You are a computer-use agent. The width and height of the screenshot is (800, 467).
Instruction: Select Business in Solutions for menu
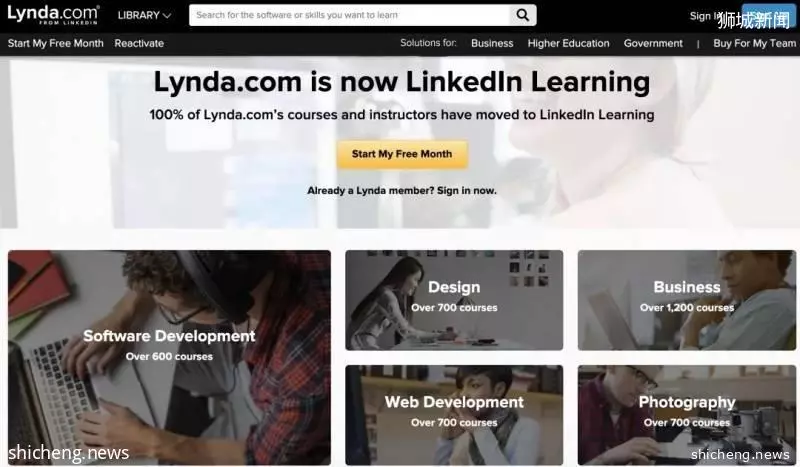[492, 43]
